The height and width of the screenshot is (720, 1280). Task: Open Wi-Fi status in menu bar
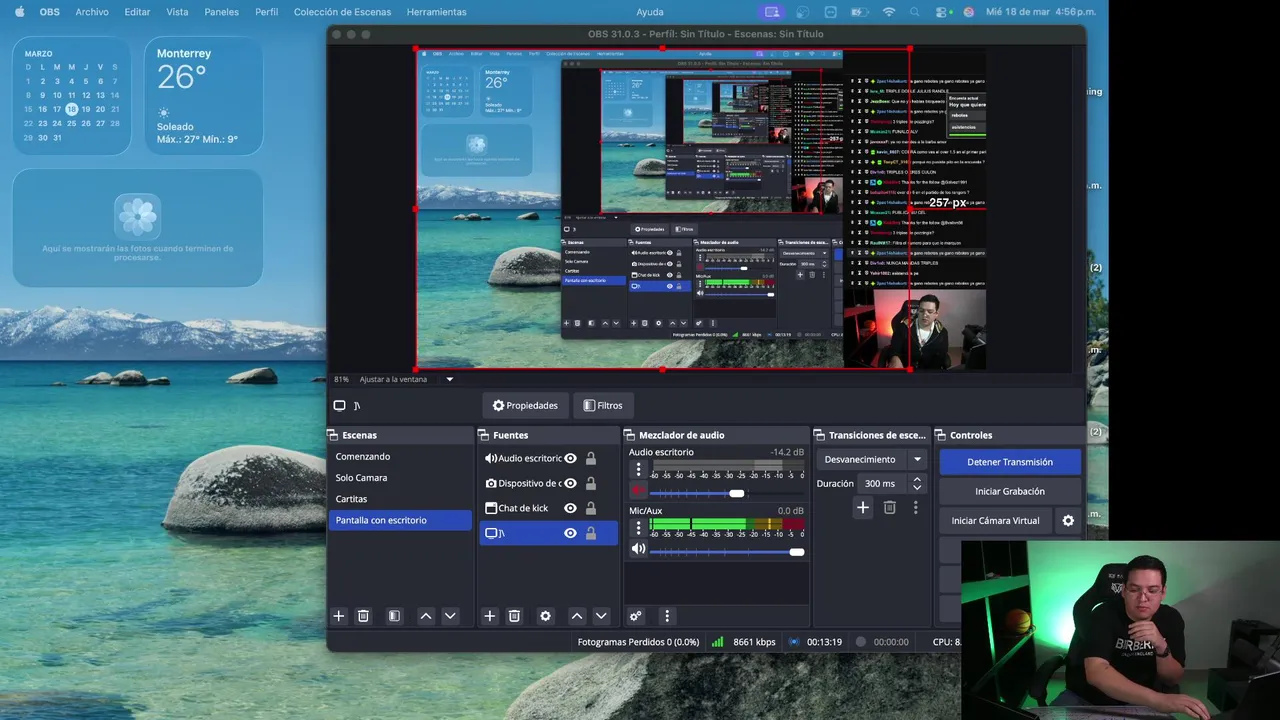tap(889, 12)
